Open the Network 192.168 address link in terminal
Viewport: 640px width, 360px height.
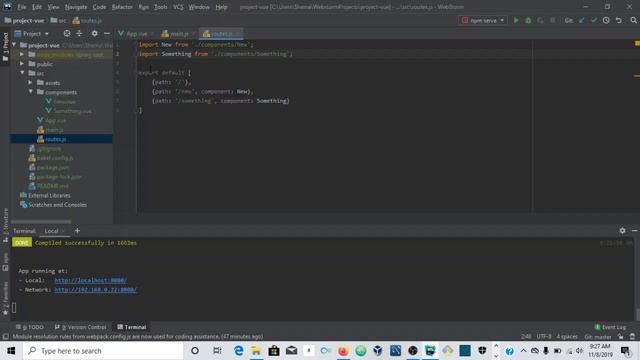click(96, 290)
